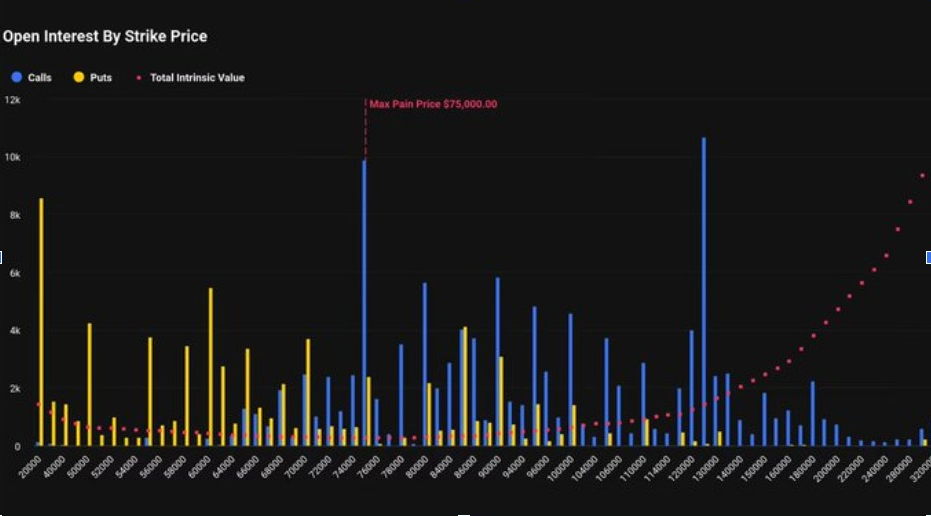
Task: Click the 70000 strike label on the x-axis
Action: point(296,467)
